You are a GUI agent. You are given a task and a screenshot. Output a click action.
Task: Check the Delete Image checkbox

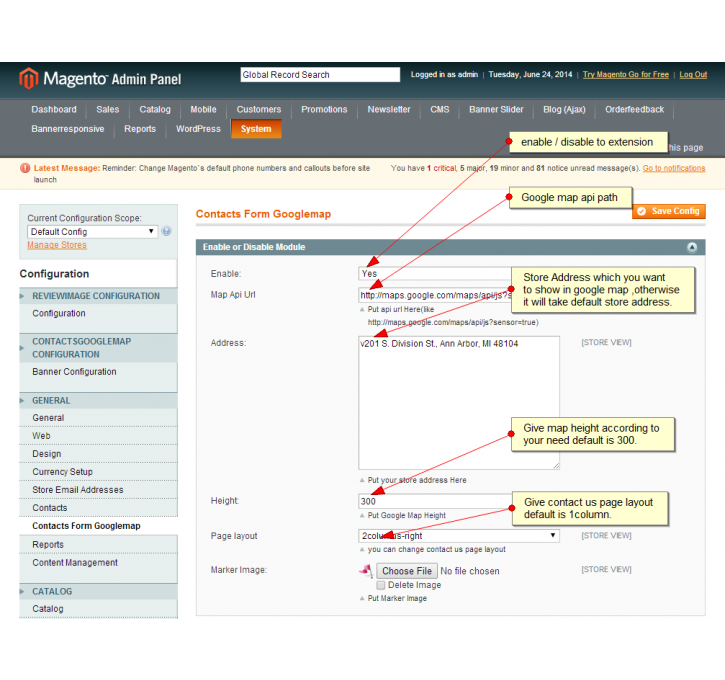tap(381, 585)
